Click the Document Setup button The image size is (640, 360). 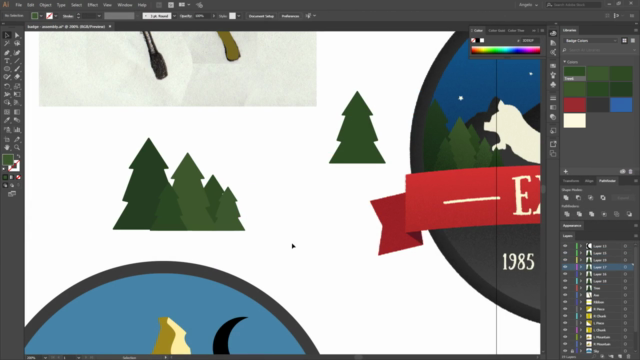pyautogui.click(x=261, y=16)
